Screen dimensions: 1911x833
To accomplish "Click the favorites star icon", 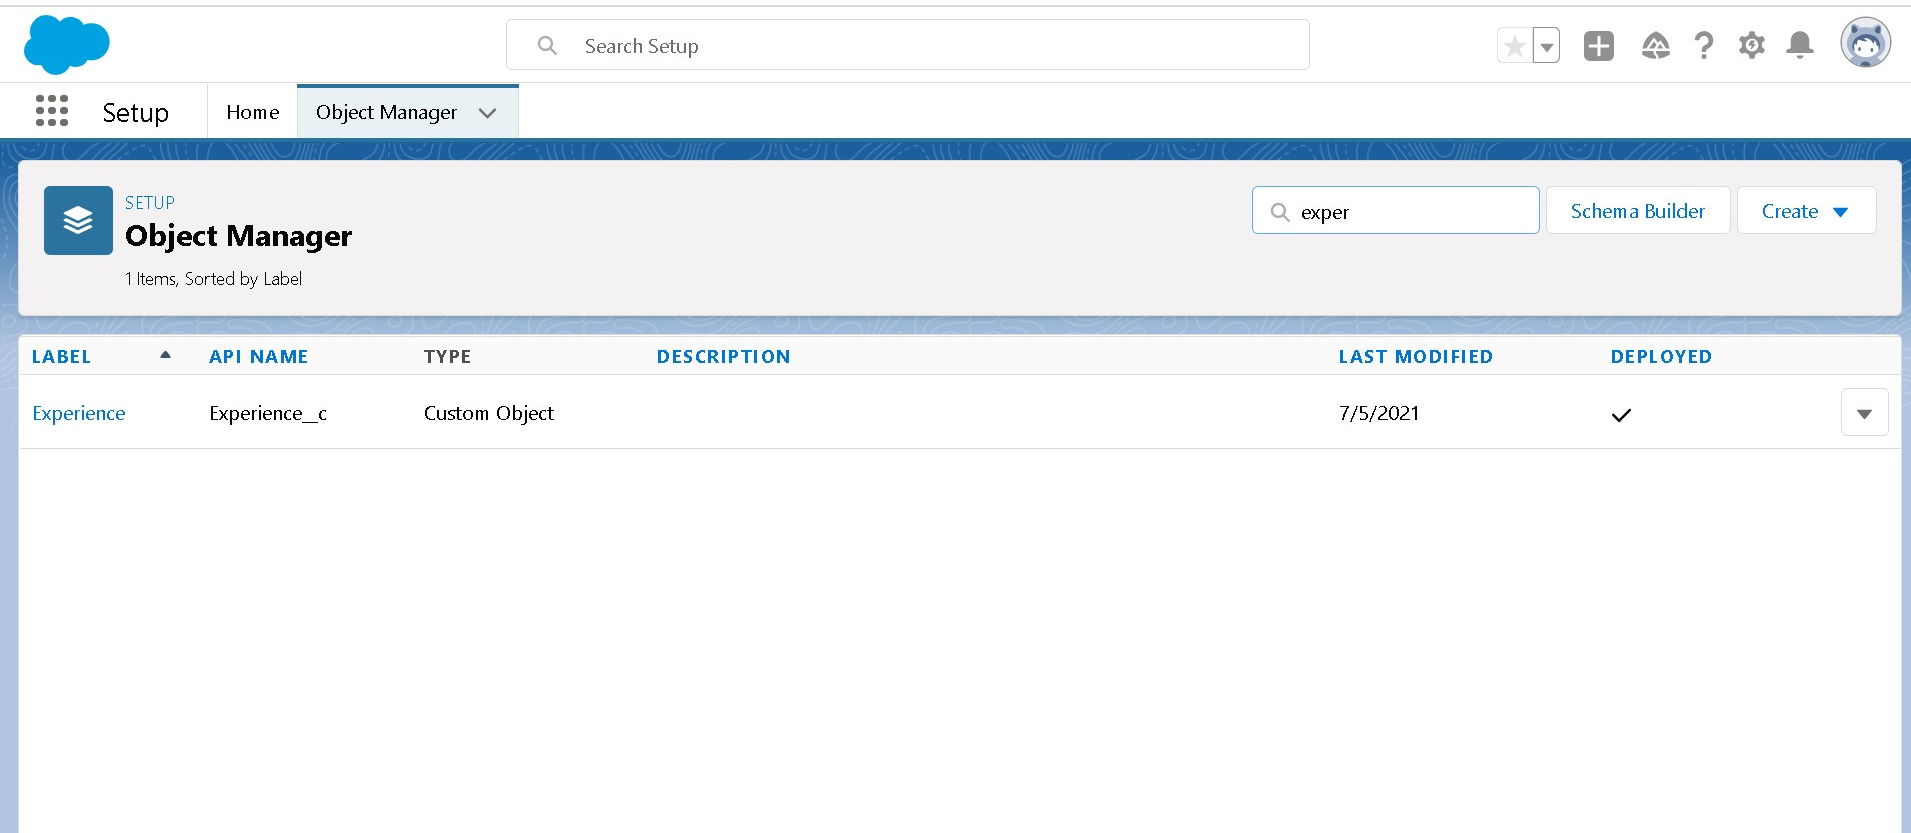I will pyautogui.click(x=1514, y=46).
